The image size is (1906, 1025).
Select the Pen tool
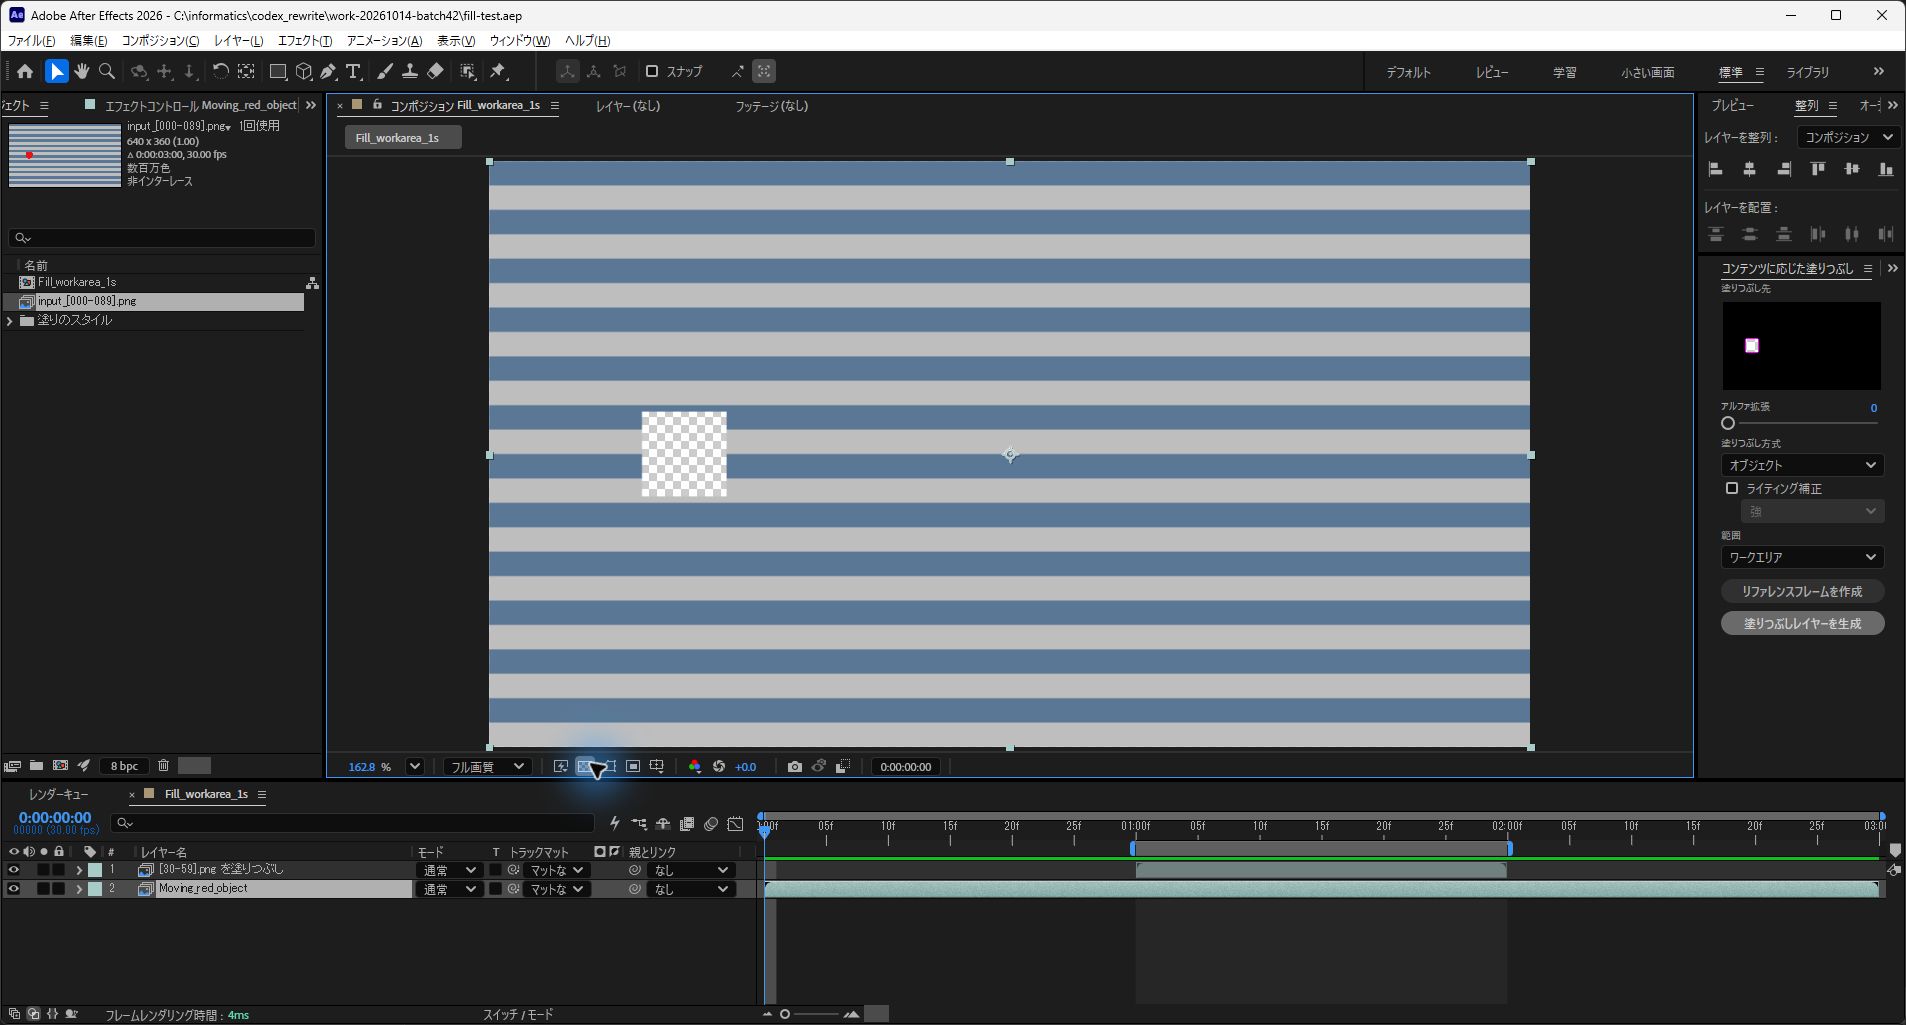click(x=328, y=71)
